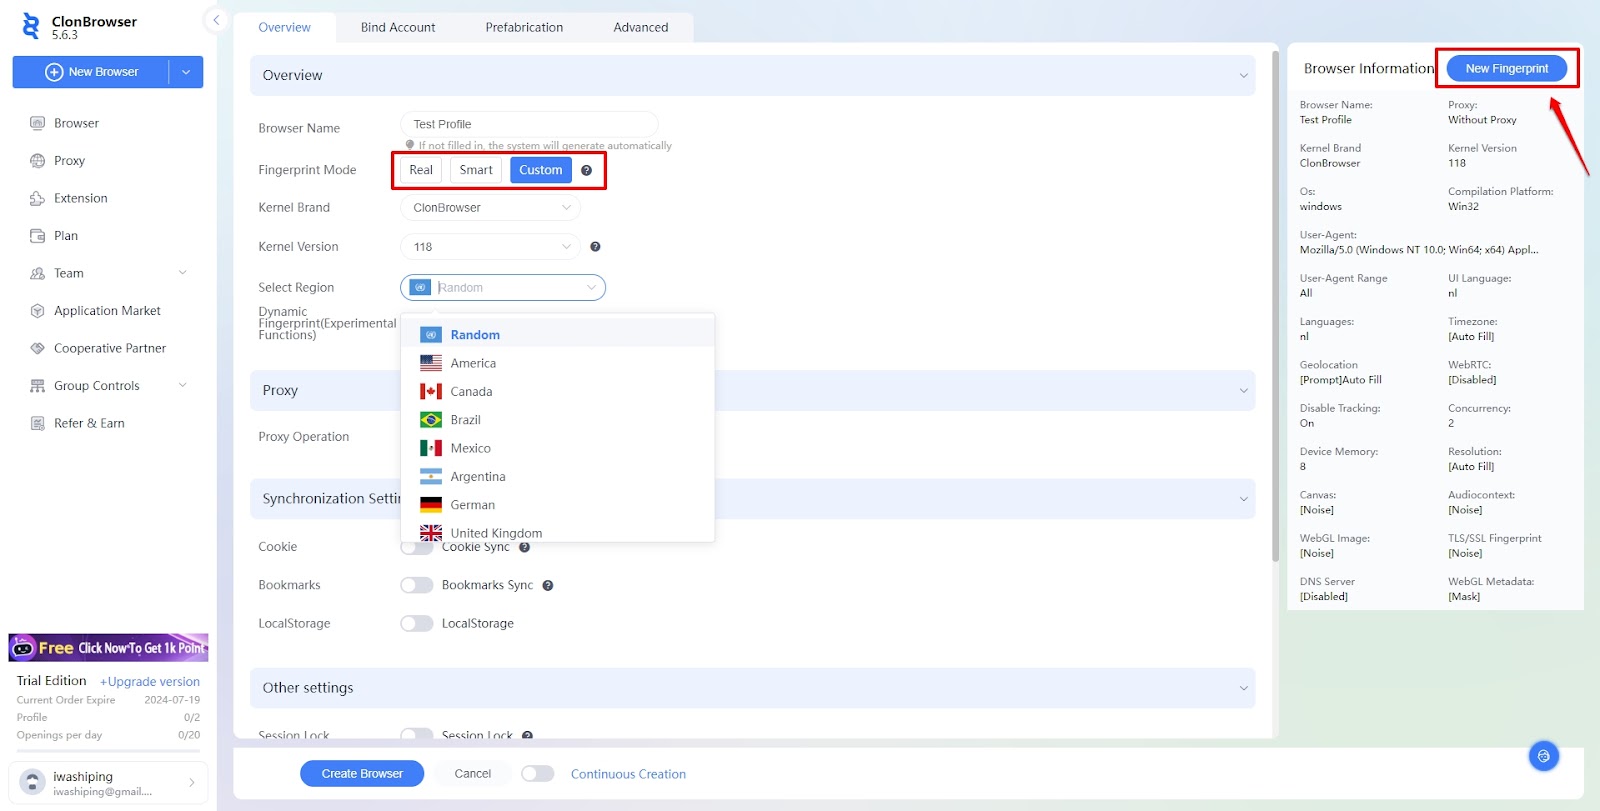Switch to the Bind Account tab
This screenshot has width=1600, height=811.
tap(398, 27)
